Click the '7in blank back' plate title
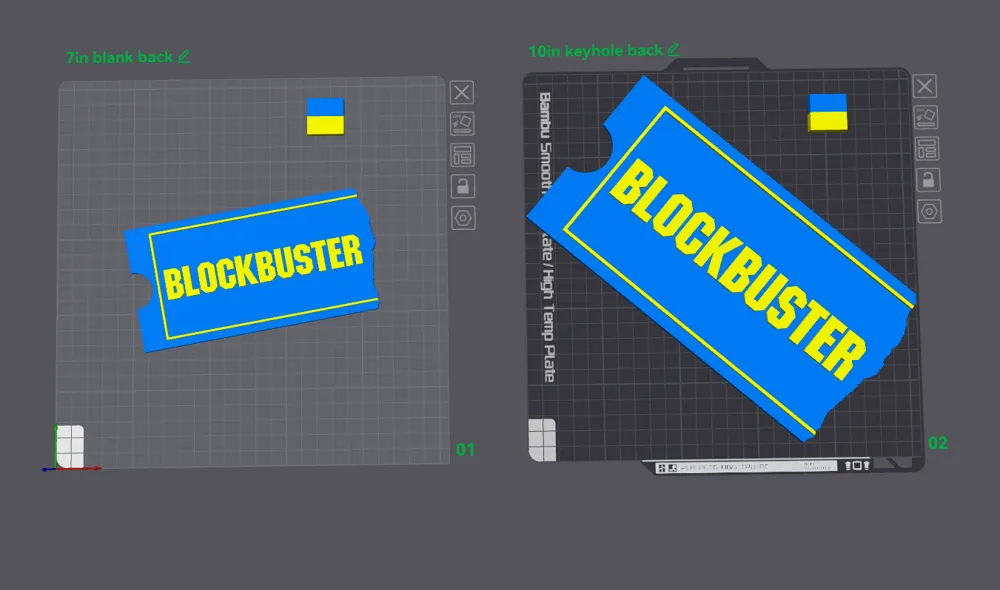This screenshot has height=590, width=1000. coord(119,57)
